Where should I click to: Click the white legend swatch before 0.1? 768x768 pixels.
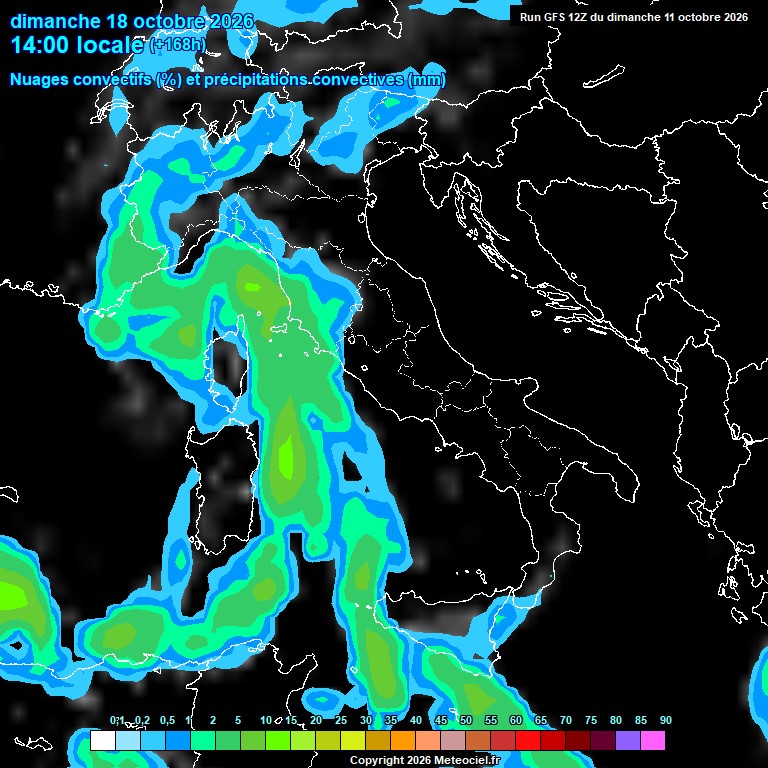point(103,740)
